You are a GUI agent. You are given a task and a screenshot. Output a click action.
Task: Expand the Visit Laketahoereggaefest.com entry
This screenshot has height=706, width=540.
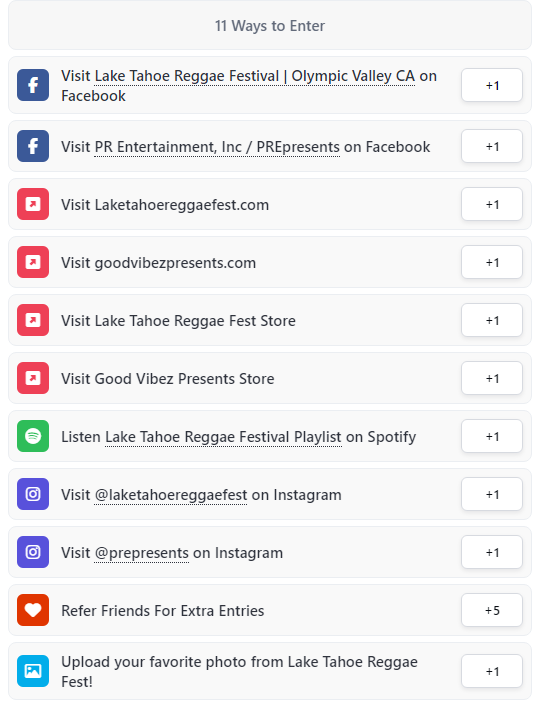point(270,204)
